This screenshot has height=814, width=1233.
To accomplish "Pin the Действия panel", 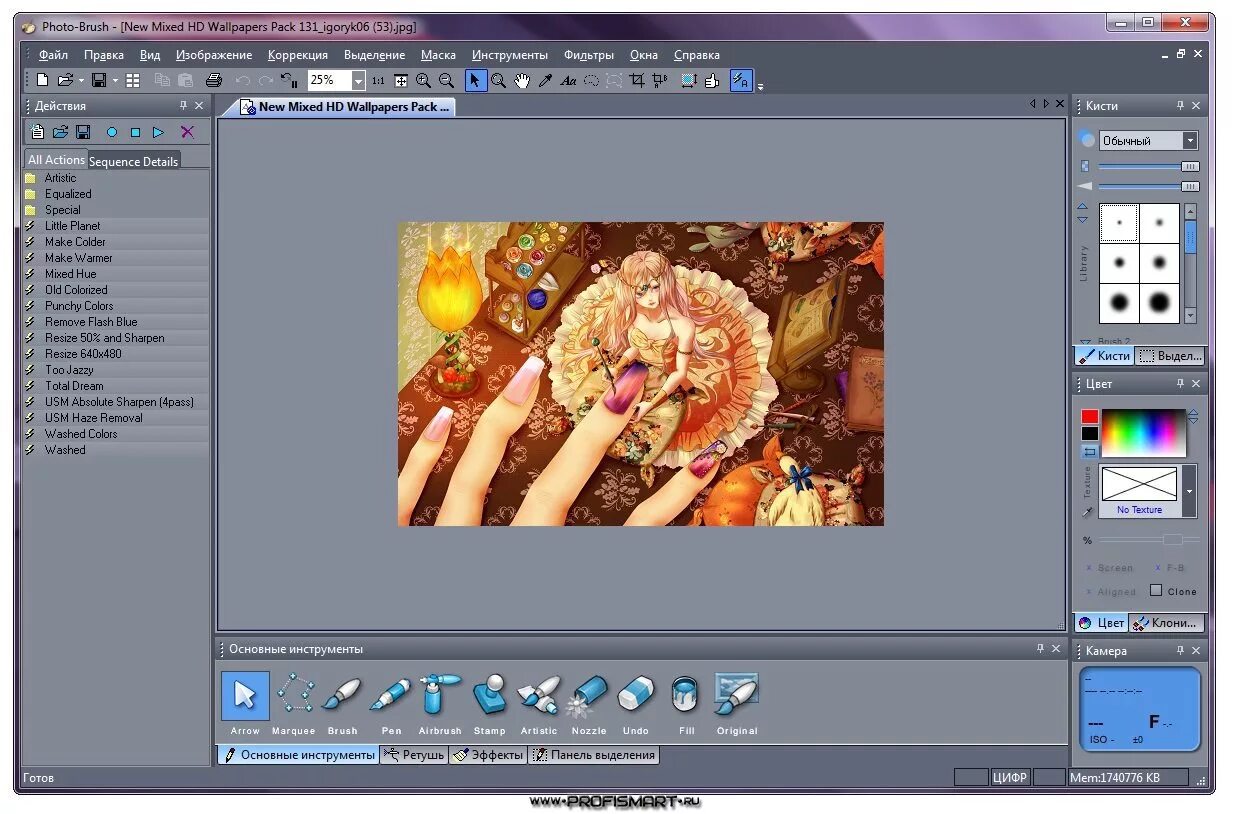I will coord(183,105).
